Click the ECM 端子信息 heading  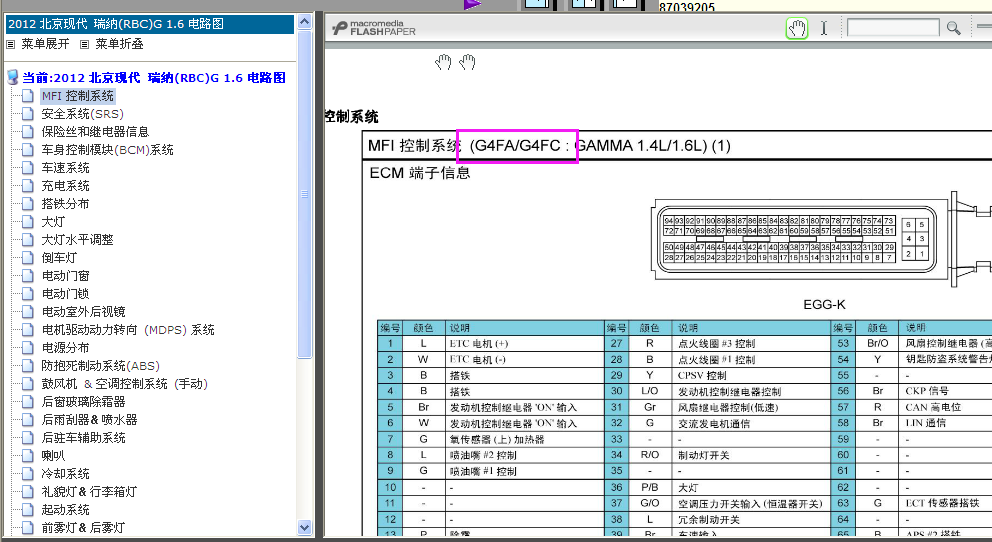click(420, 173)
